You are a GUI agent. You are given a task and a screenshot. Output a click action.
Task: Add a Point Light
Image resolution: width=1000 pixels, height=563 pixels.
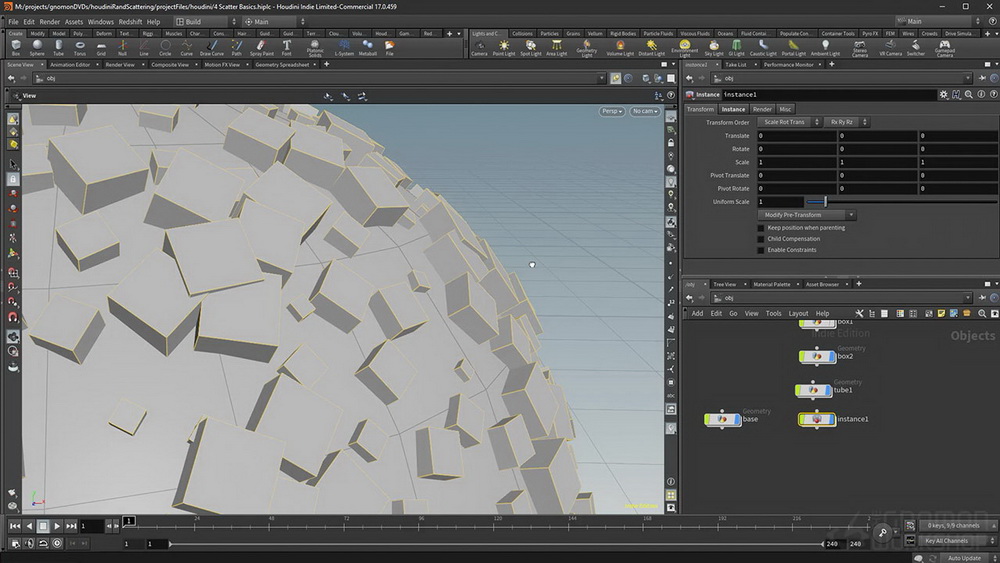[x=504, y=48]
